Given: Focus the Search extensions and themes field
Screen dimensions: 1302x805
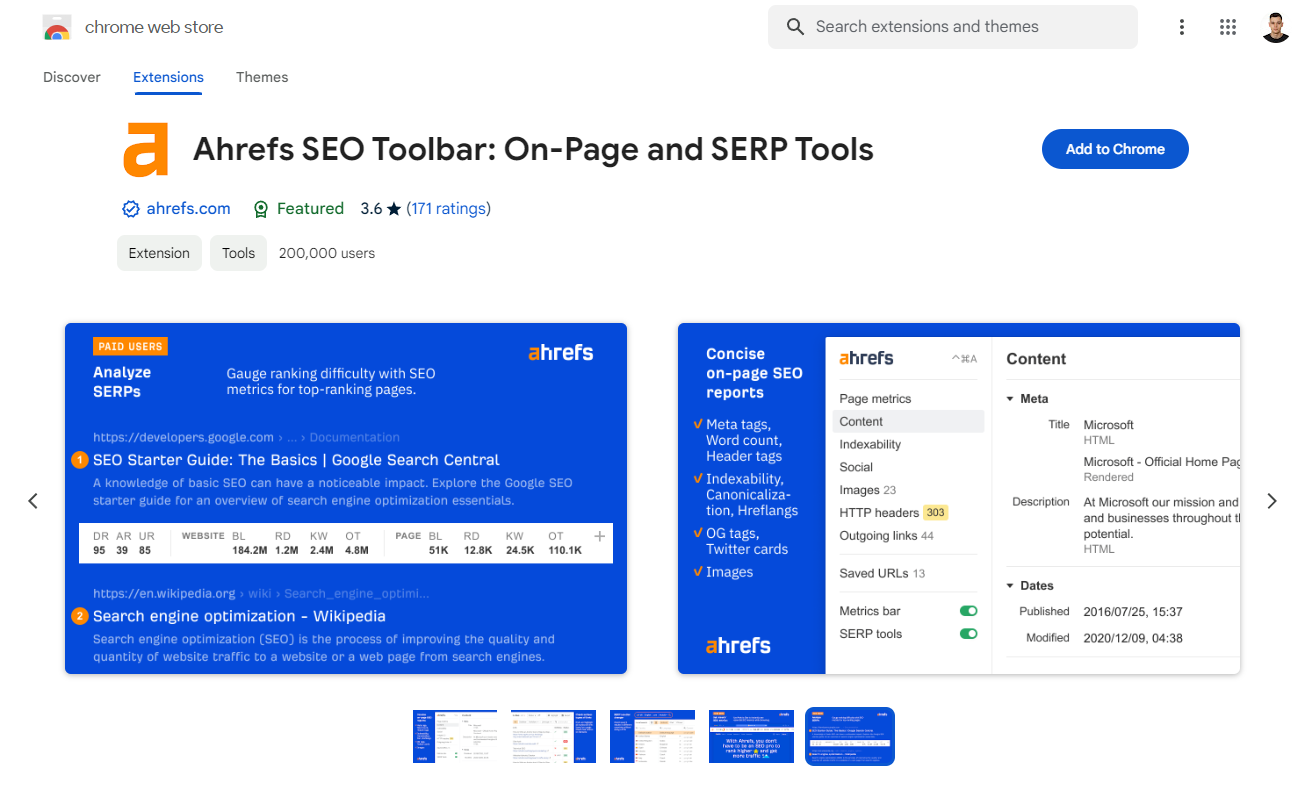Looking at the screenshot, I should click(x=953, y=27).
